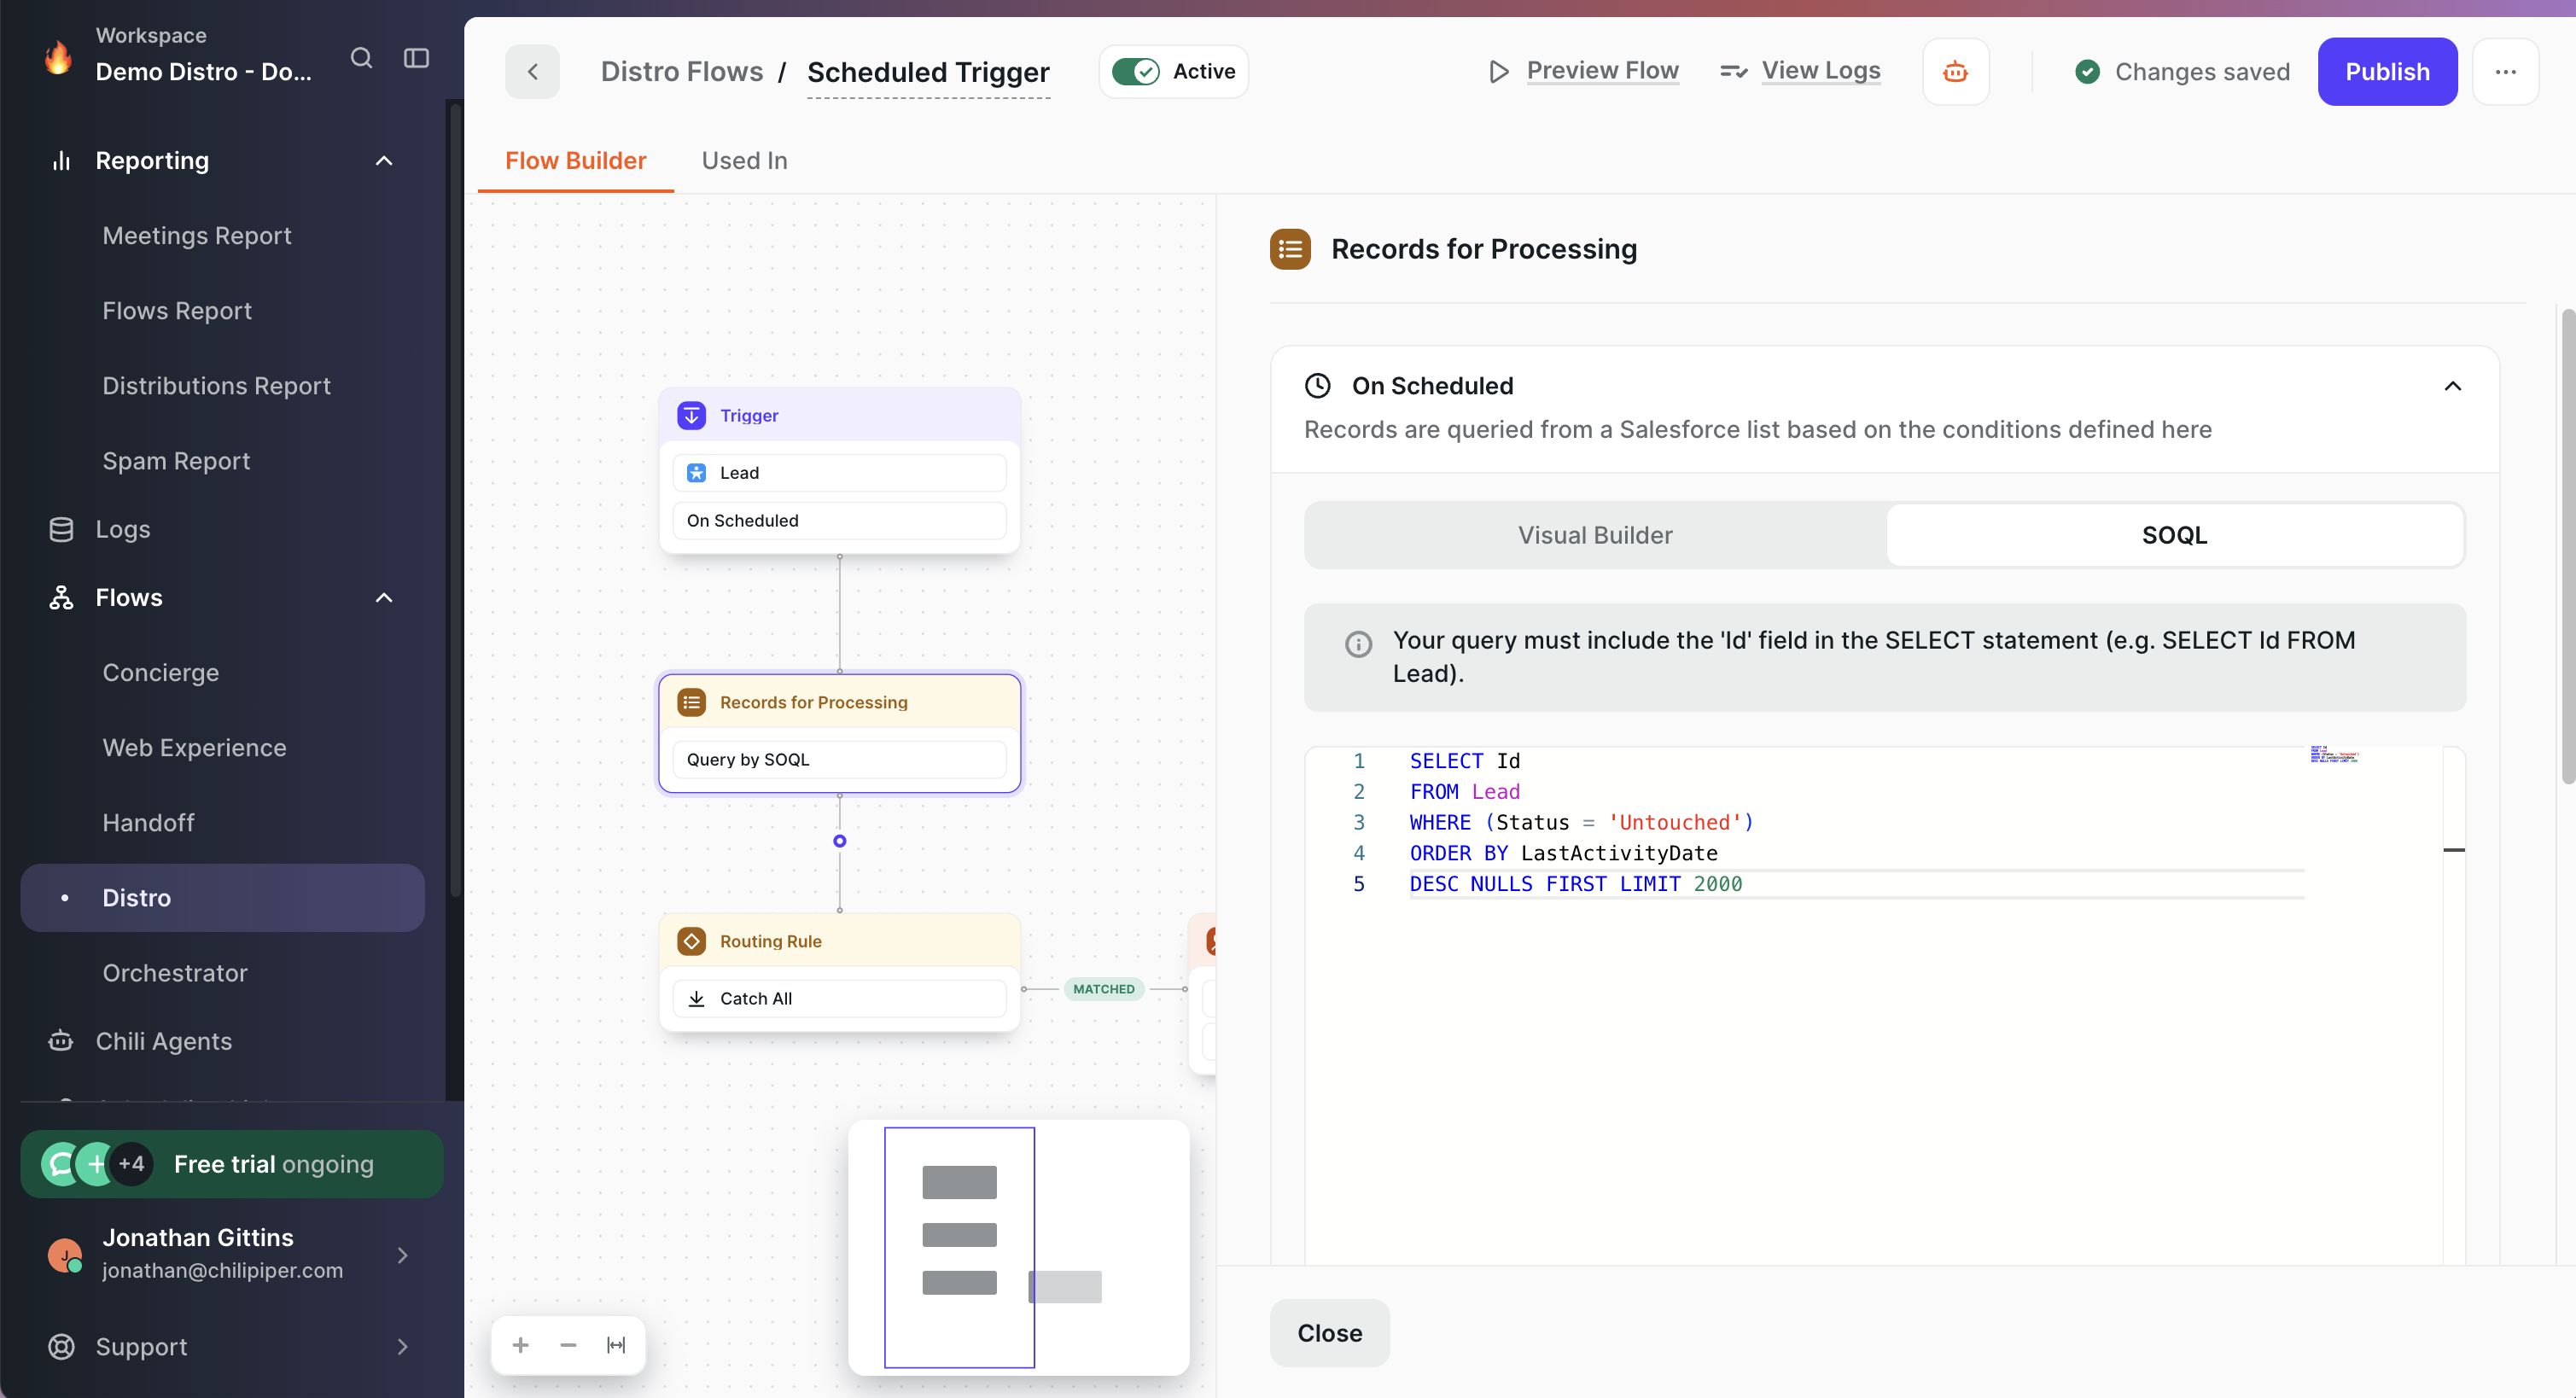Image resolution: width=2576 pixels, height=1398 pixels.
Task: Zoom out with the minus canvas control
Action: pyautogui.click(x=568, y=1345)
